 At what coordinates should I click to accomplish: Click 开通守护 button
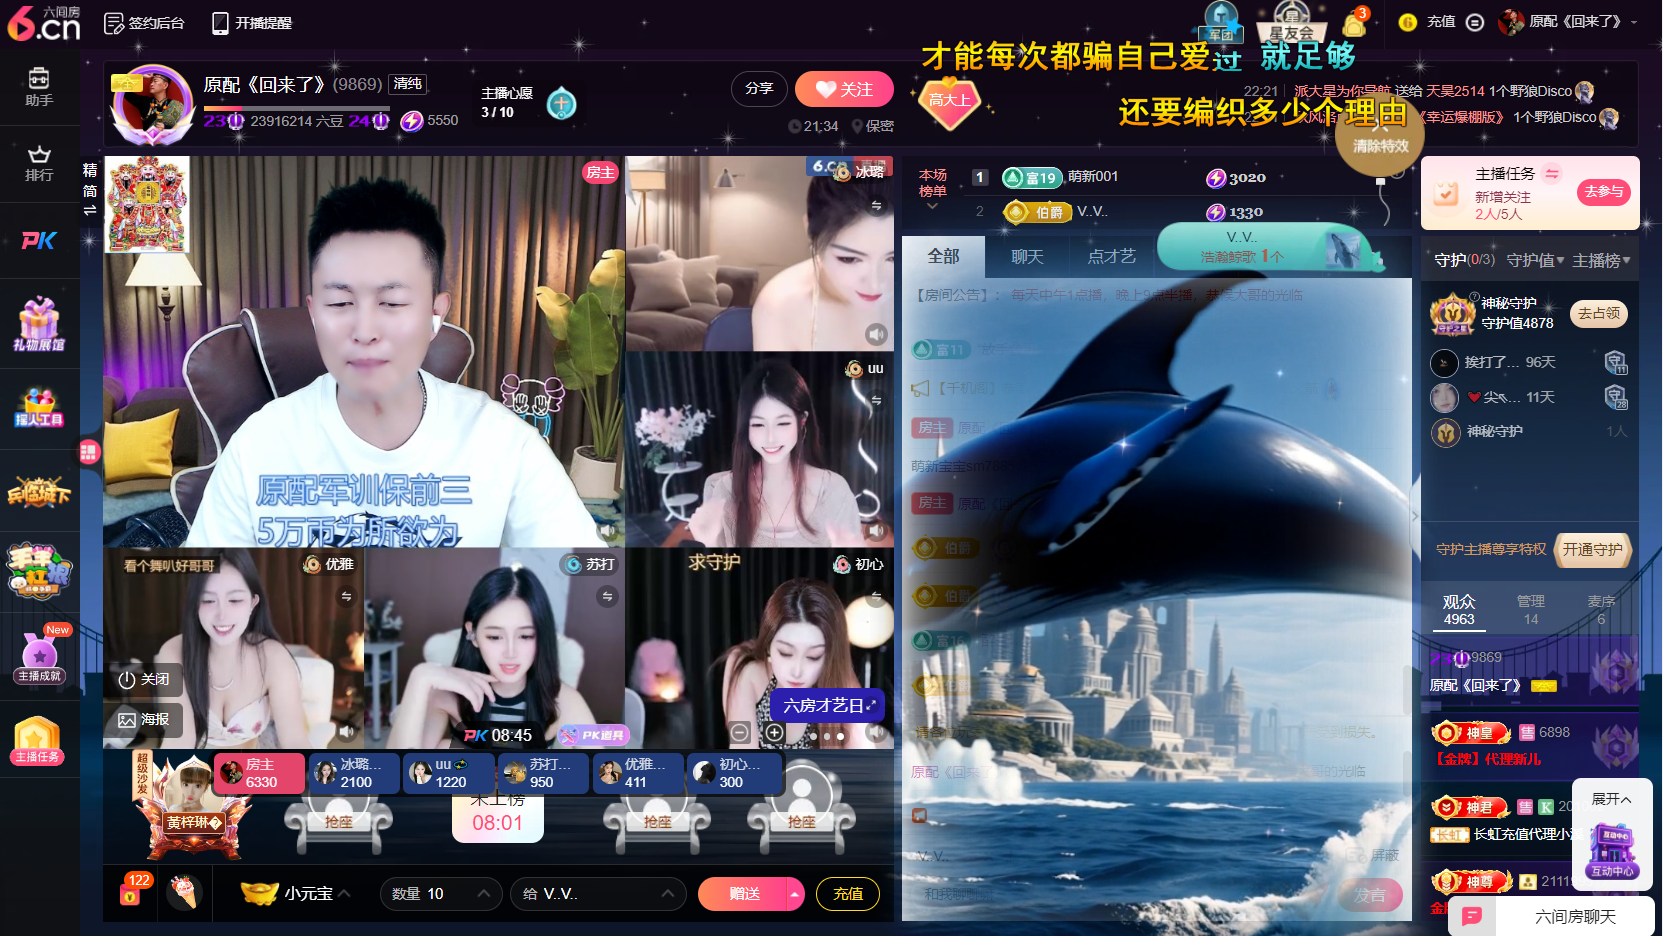tap(1592, 550)
